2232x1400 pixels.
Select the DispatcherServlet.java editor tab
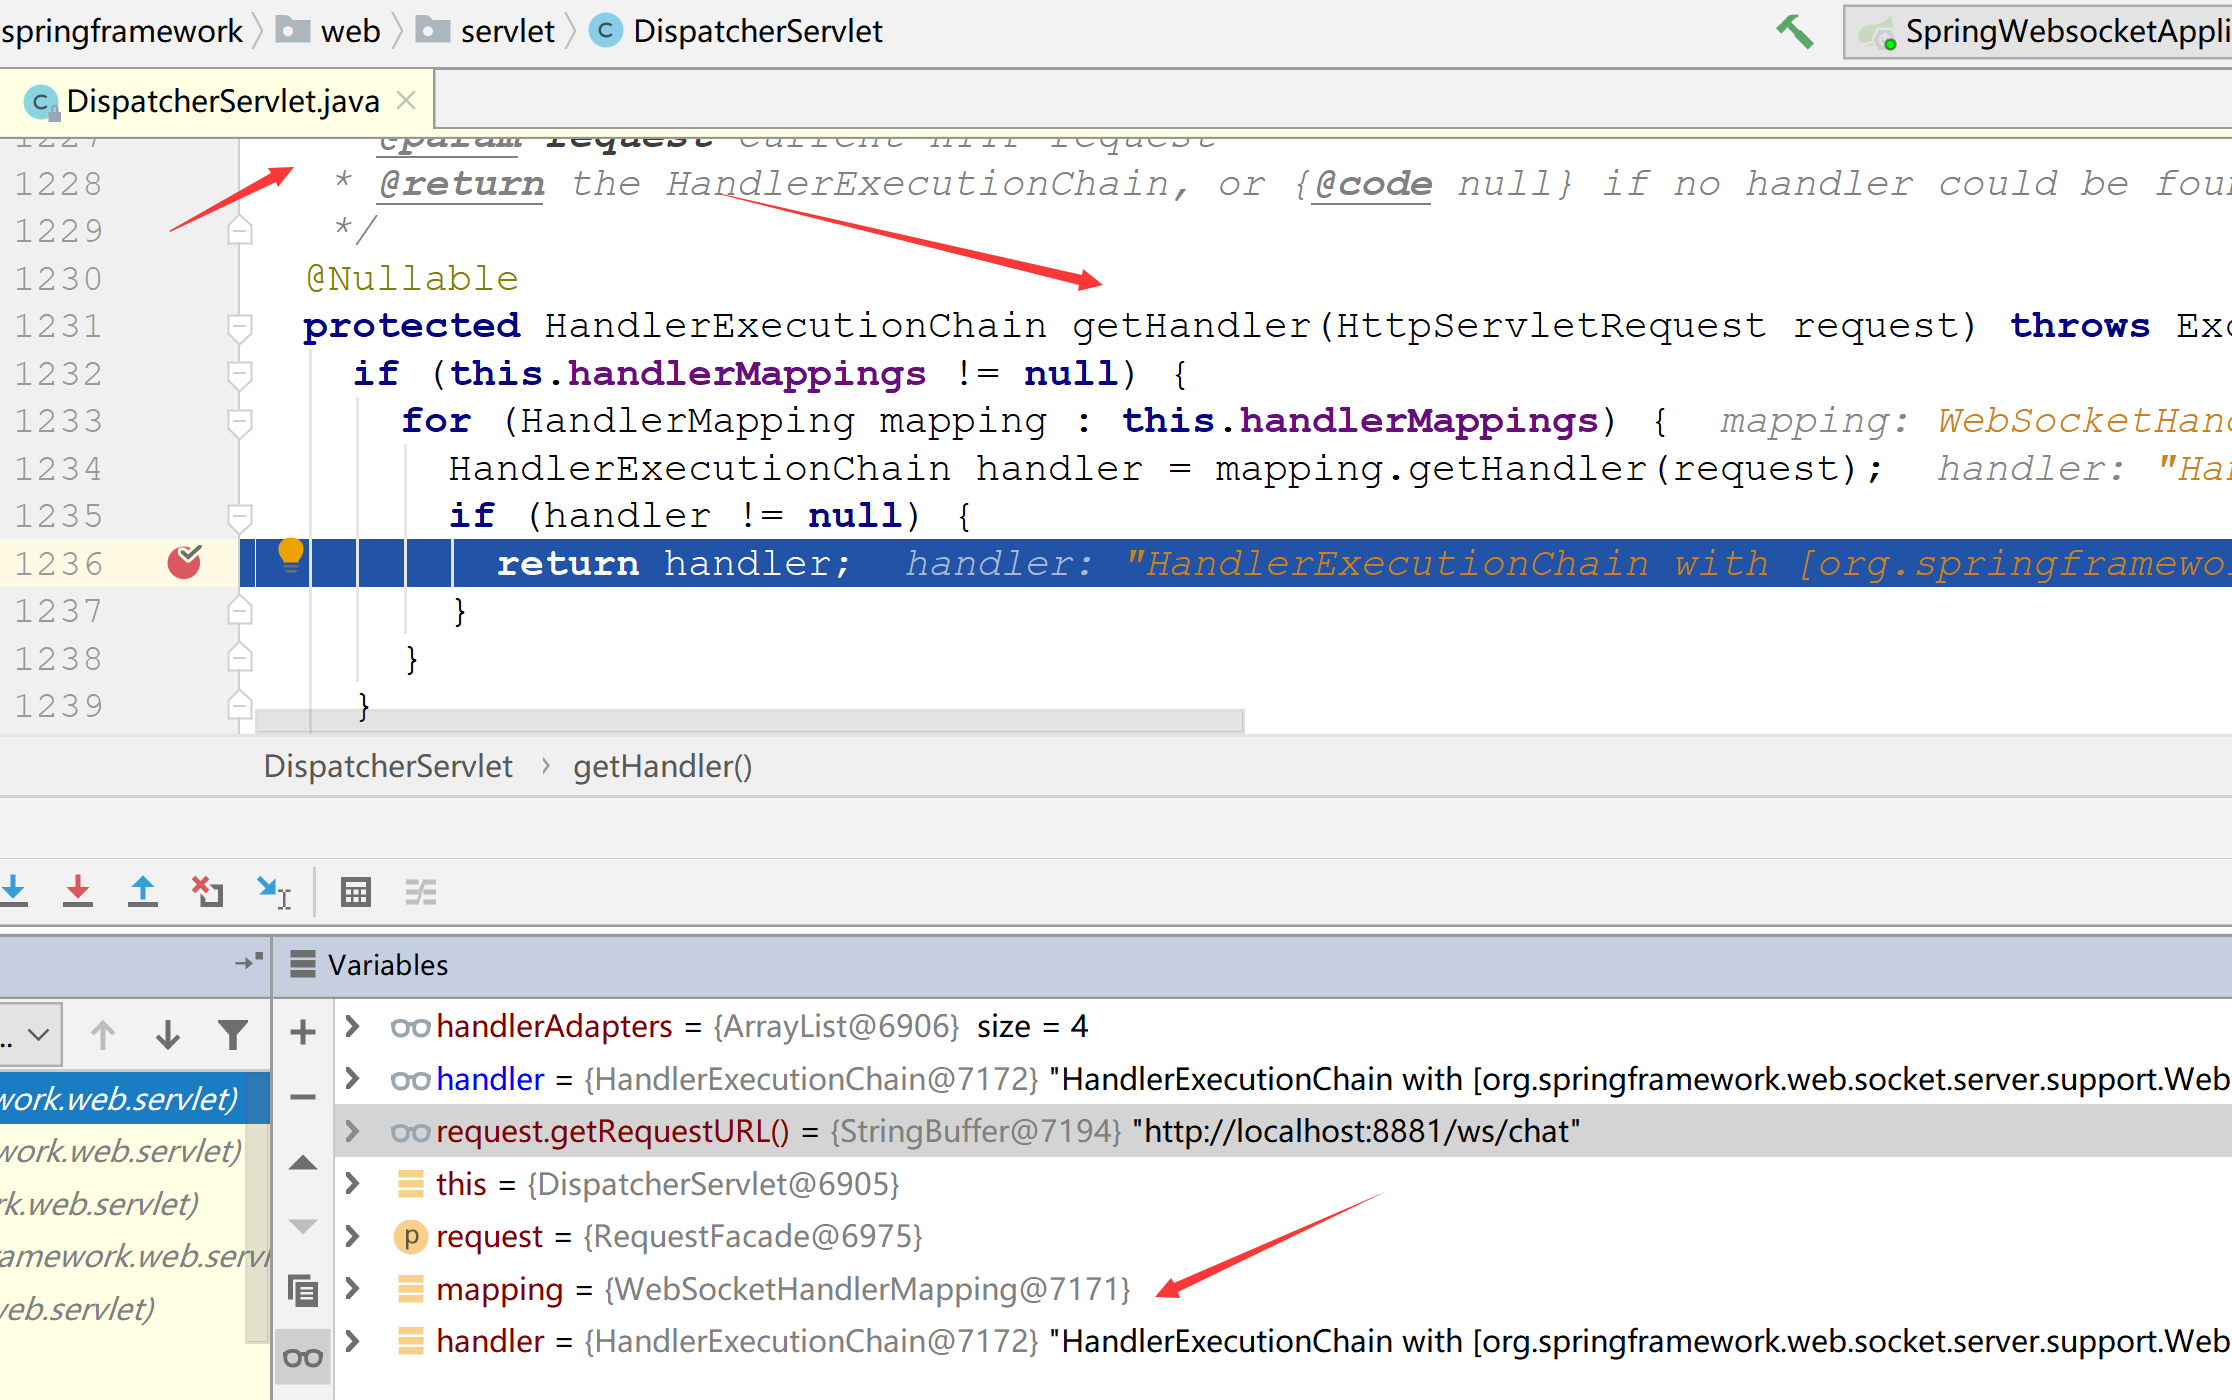222,101
